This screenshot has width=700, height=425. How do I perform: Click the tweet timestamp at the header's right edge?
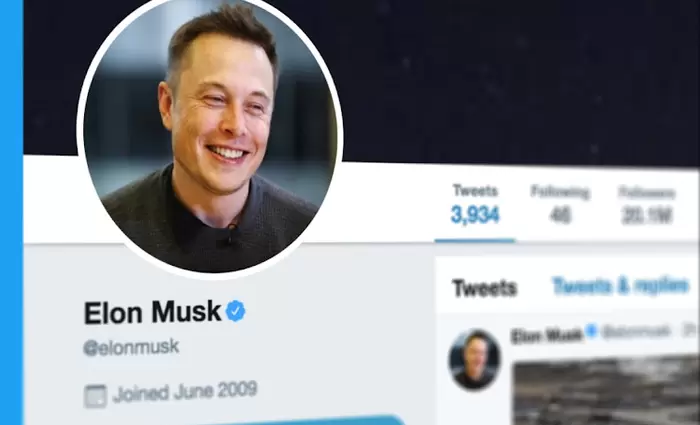click(x=690, y=330)
